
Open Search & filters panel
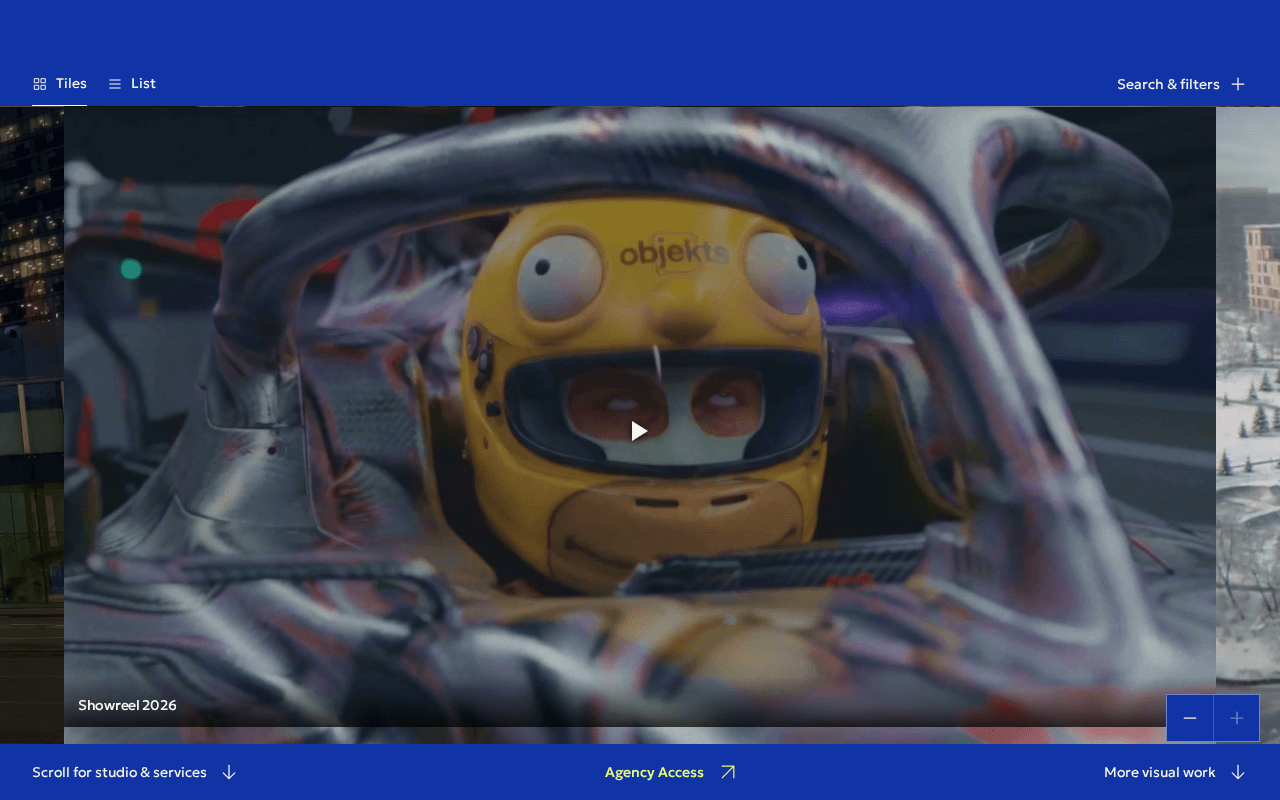click(x=1181, y=84)
